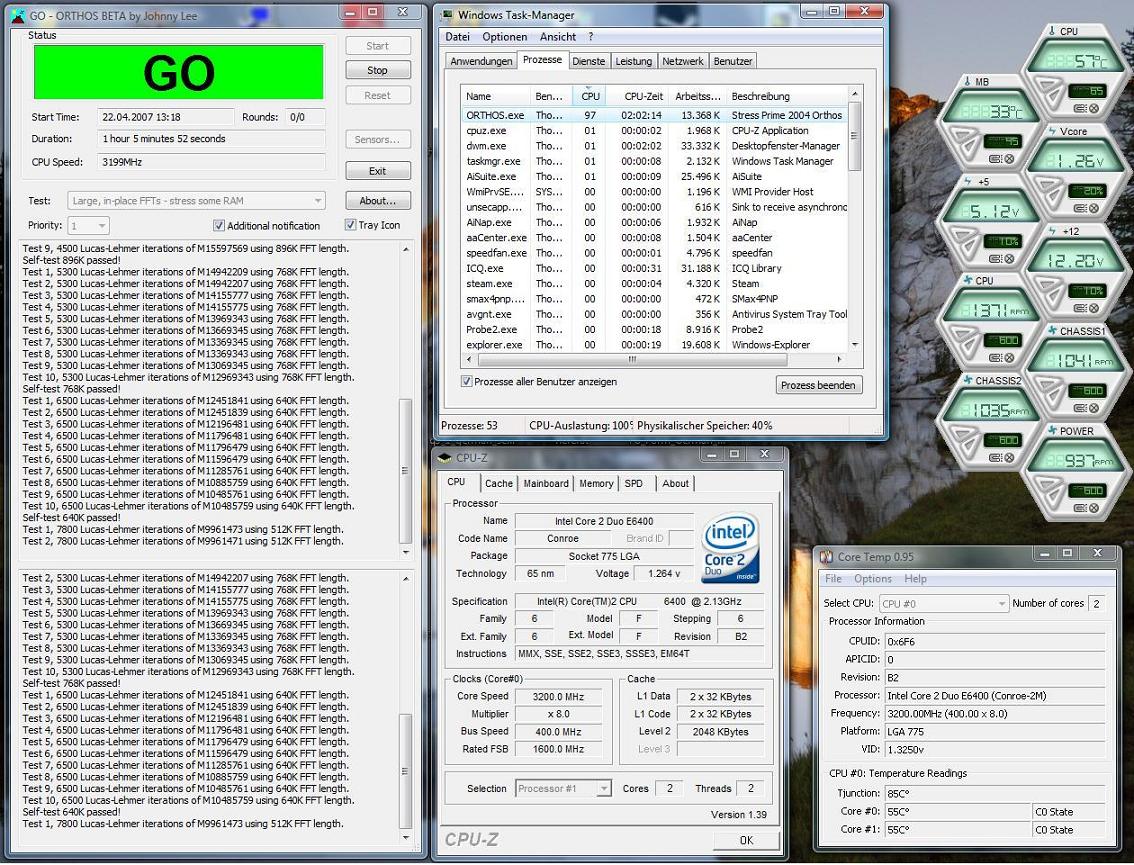Image resolution: width=1134 pixels, height=865 pixels.
Task: Open the SPD tab in CPU-Z
Action: (x=634, y=483)
